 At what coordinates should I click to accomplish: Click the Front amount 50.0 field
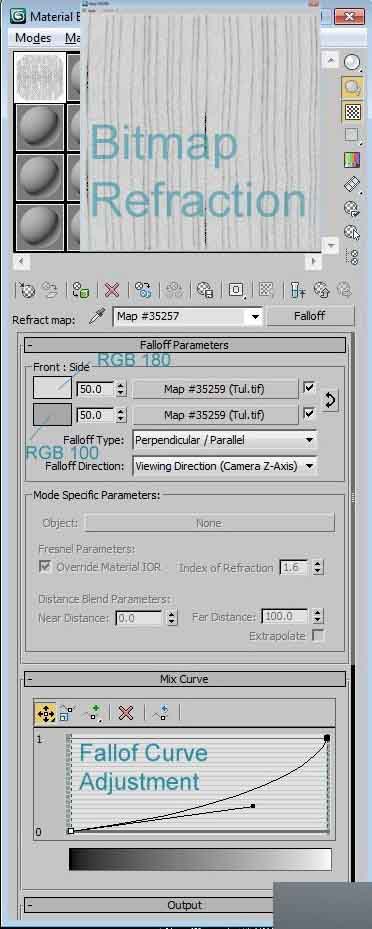(x=96, y=389)
